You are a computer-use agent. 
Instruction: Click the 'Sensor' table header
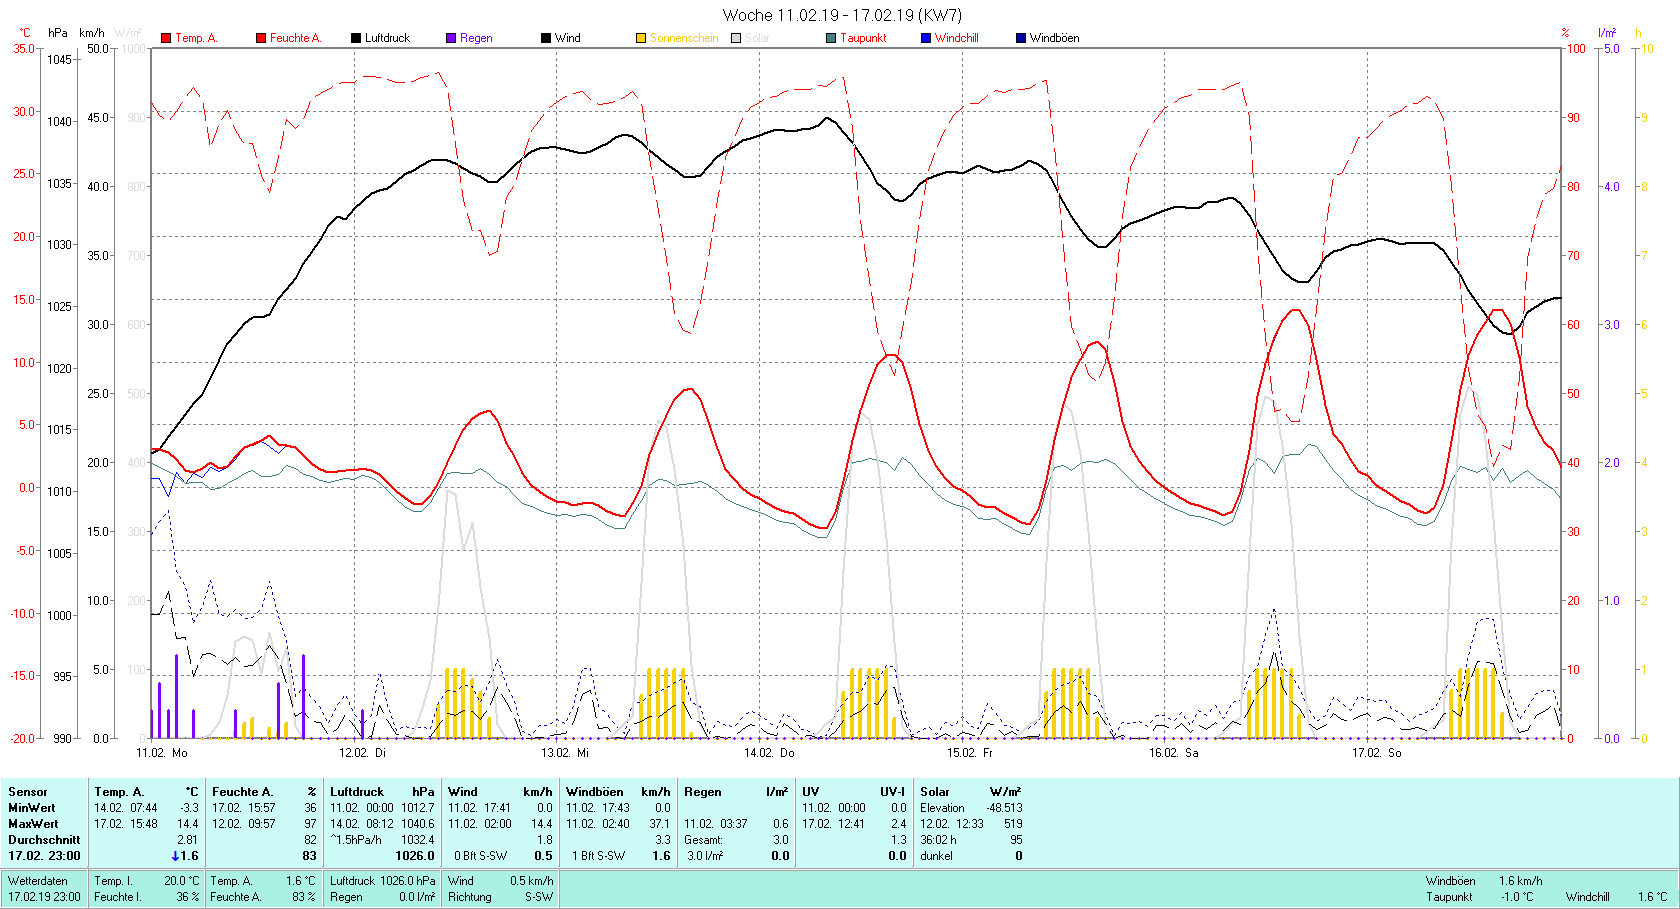pos(28,792)
